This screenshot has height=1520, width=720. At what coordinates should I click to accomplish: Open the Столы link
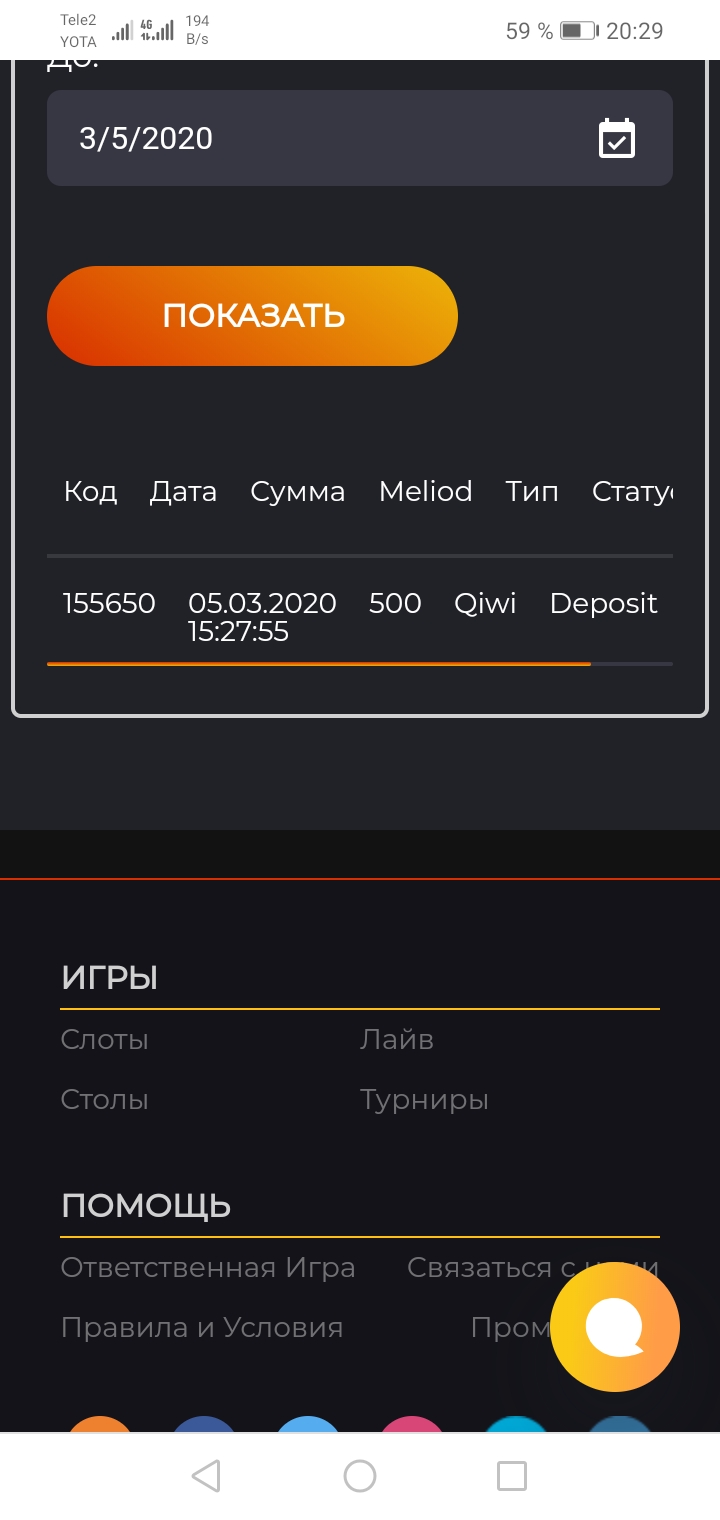pos(105,1100)
